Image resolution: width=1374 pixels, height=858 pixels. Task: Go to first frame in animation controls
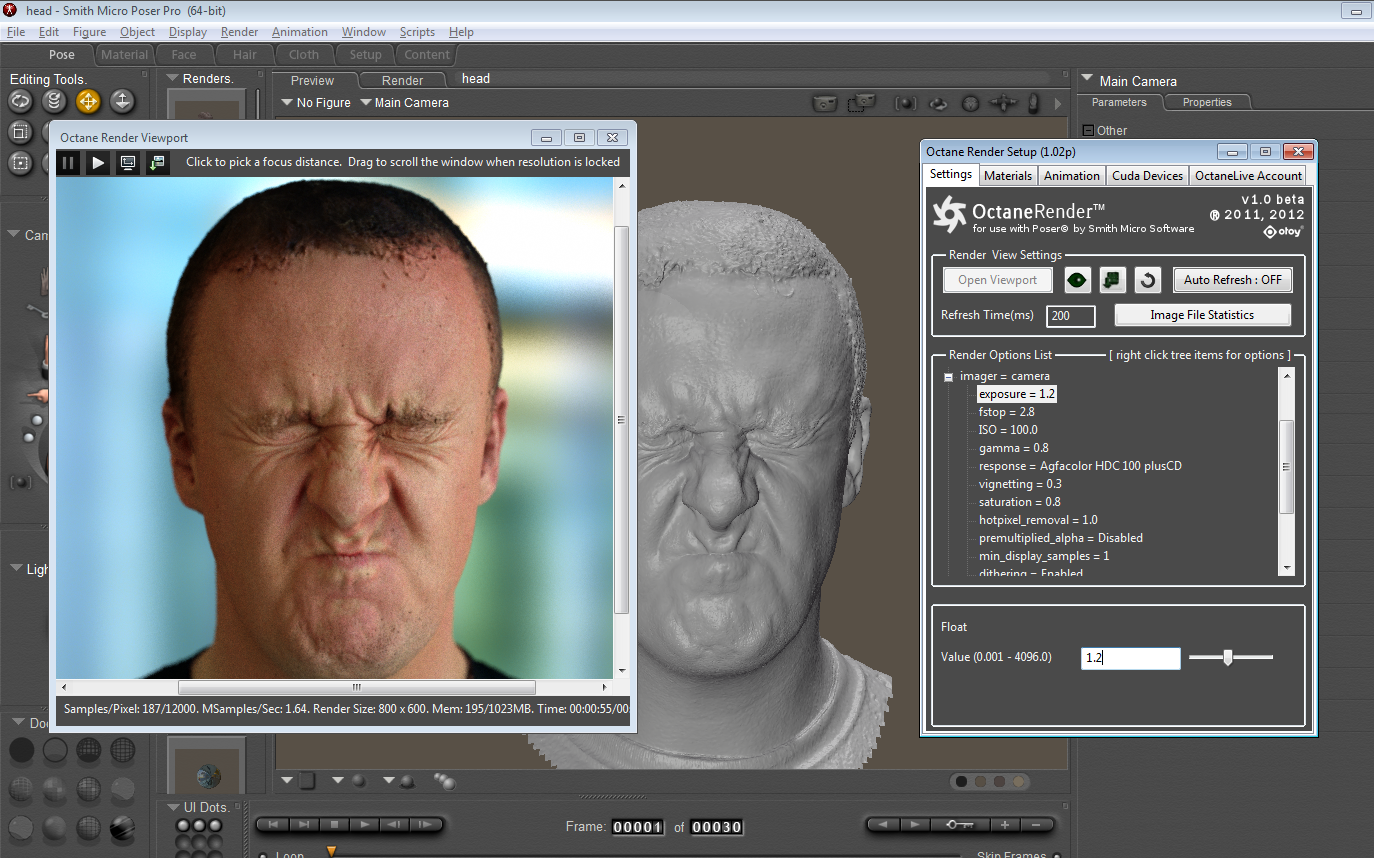coord(273,825)
